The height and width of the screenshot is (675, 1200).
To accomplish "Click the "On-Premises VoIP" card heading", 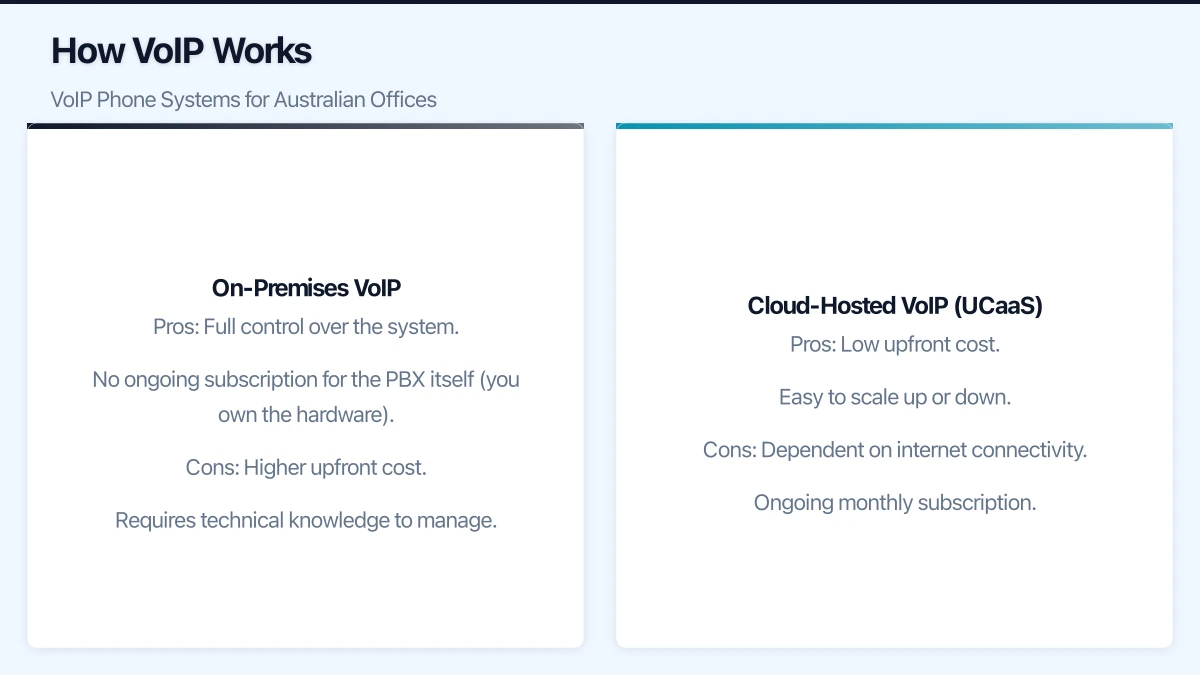I will [x=306, y=288].
